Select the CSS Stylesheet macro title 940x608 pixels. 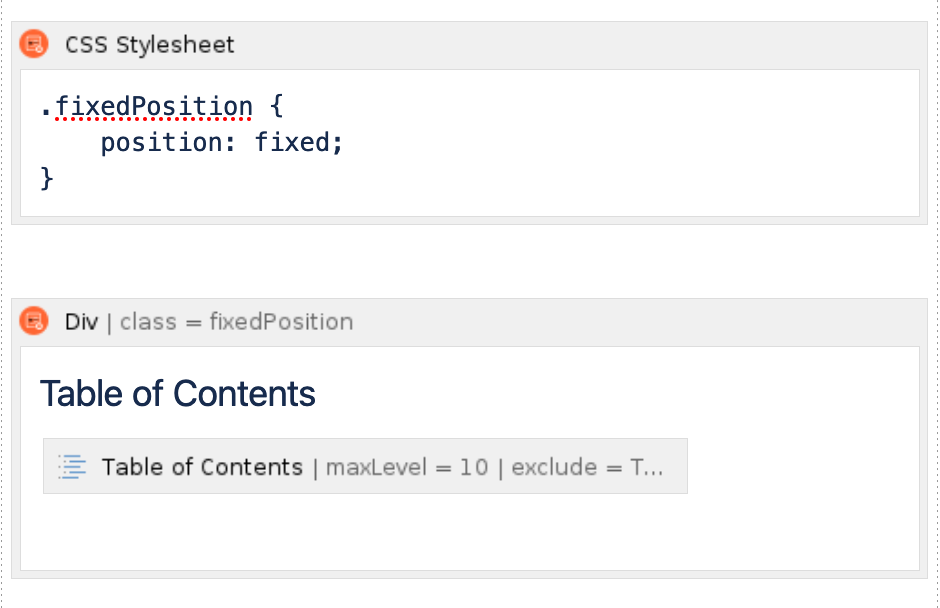(x=150, y=45)
